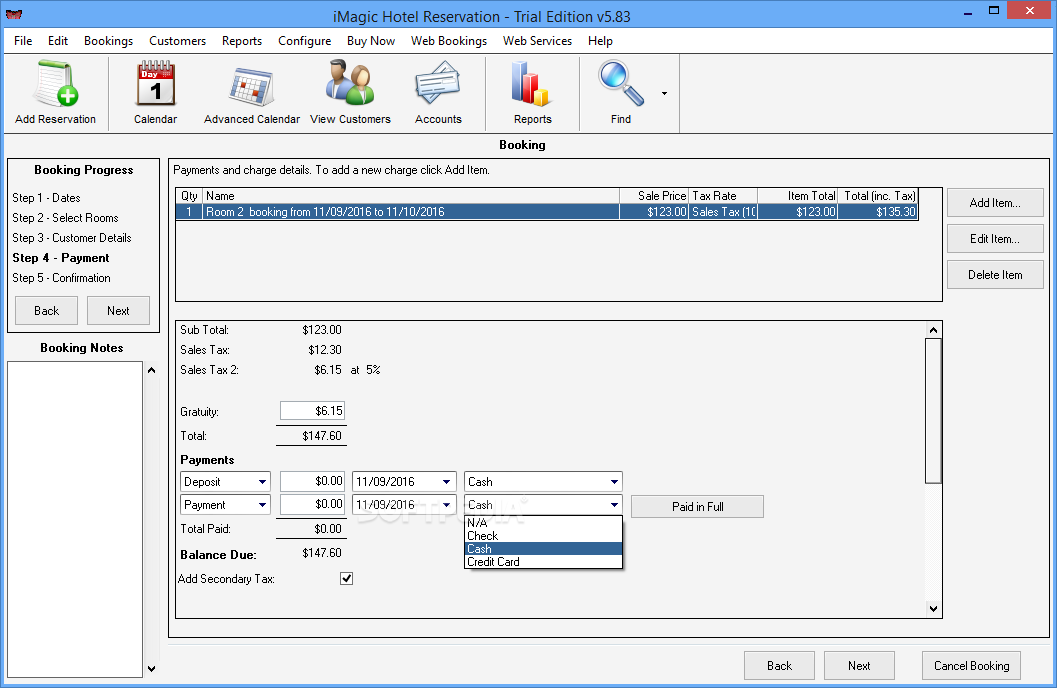Choose the highlighted Cash option in the list
Viewport: 1057px width, 688px height.
[x=543, y=549]
